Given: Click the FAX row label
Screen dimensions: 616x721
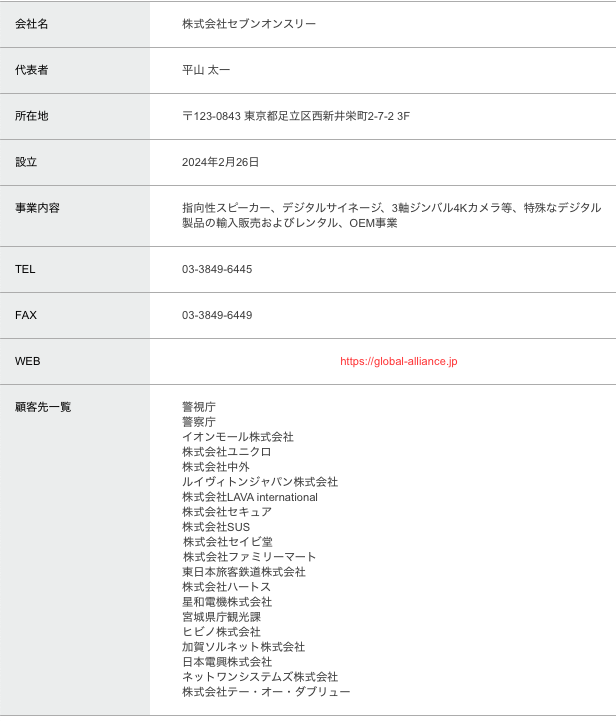Looking at the screenshot, I should [26, 315].
